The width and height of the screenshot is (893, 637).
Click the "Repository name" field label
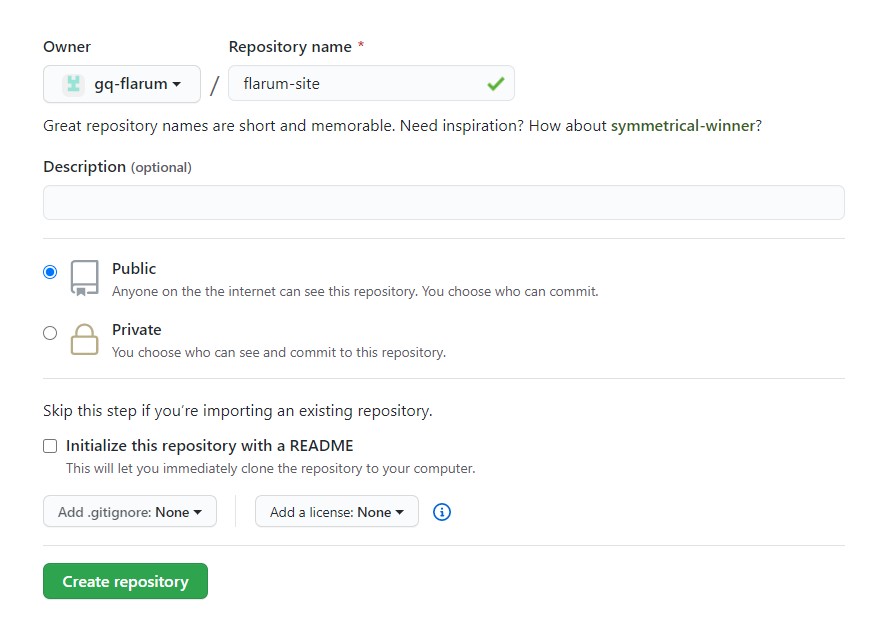290,47
